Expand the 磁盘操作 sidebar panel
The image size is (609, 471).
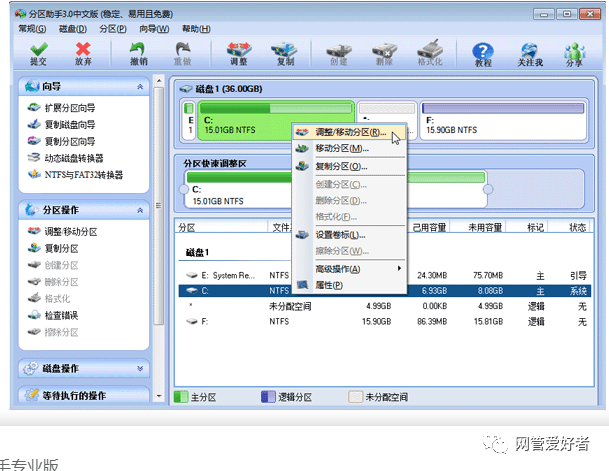click(140, 368)
